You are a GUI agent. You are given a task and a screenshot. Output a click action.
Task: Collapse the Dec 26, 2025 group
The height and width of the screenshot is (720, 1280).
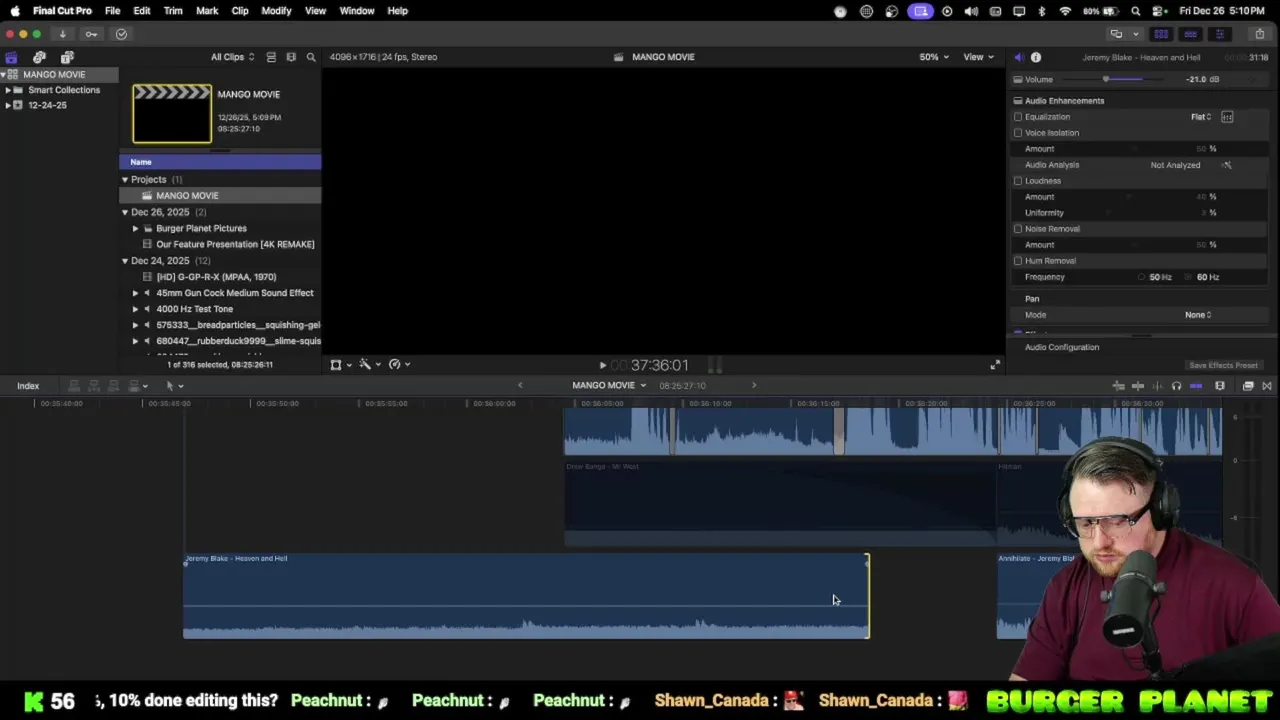(125, 212)
